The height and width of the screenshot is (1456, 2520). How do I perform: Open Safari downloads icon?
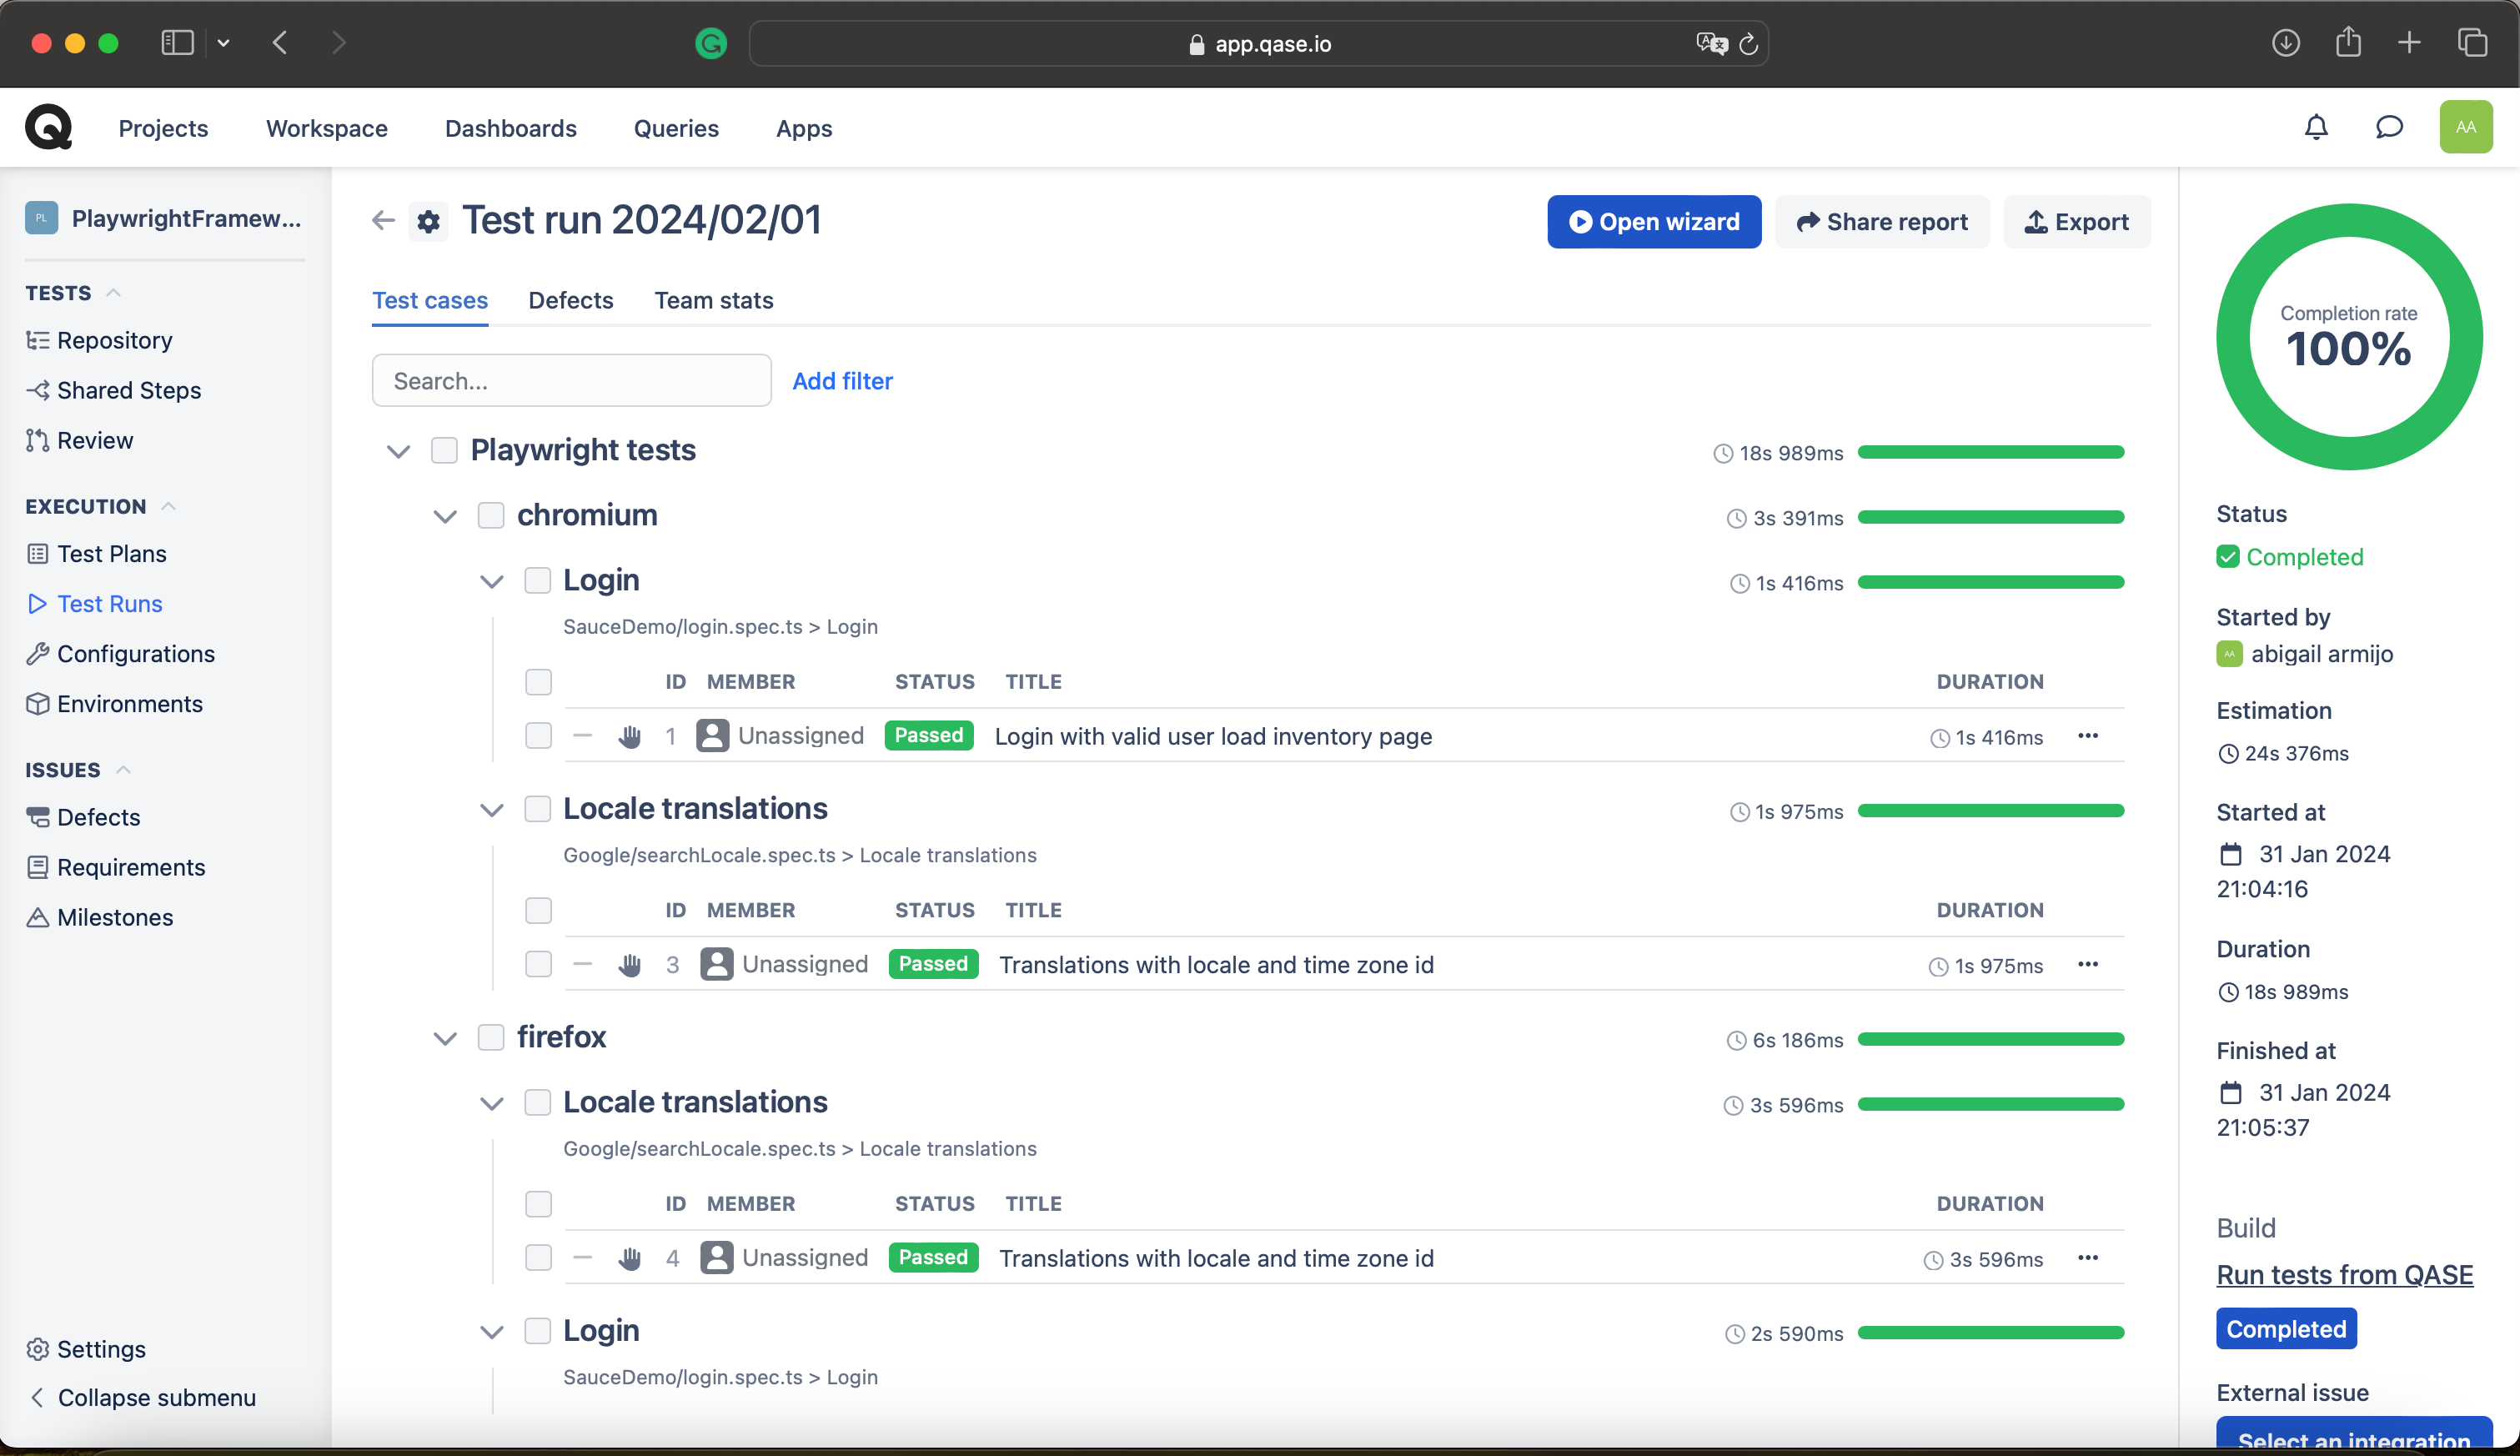[x=2286, y=43]
